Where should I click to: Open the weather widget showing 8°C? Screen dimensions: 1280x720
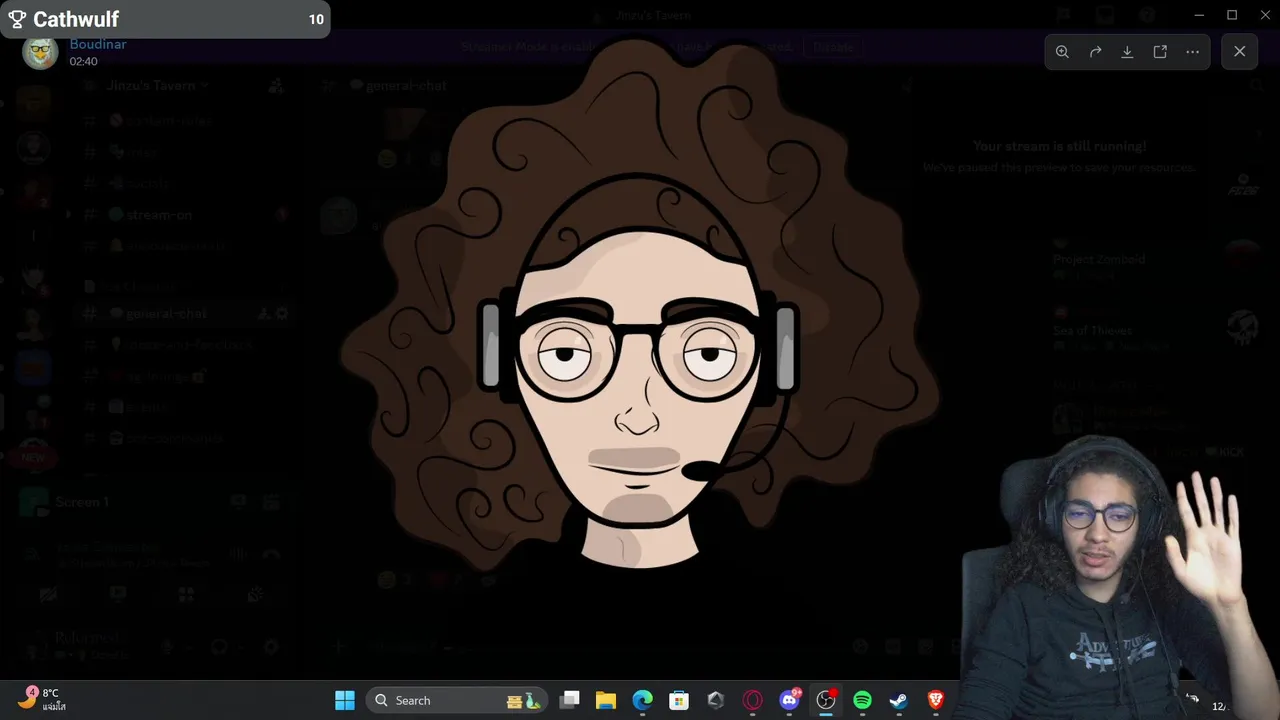click(x=44, y=699)
